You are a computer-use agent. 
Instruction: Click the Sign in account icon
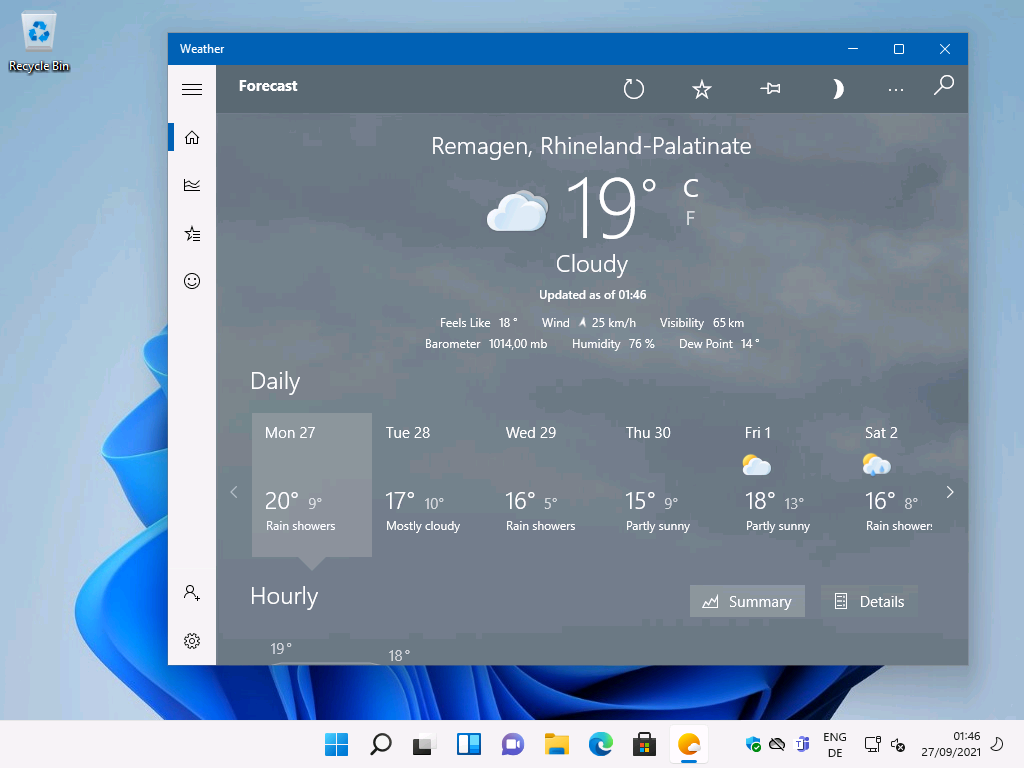point(192,593)
